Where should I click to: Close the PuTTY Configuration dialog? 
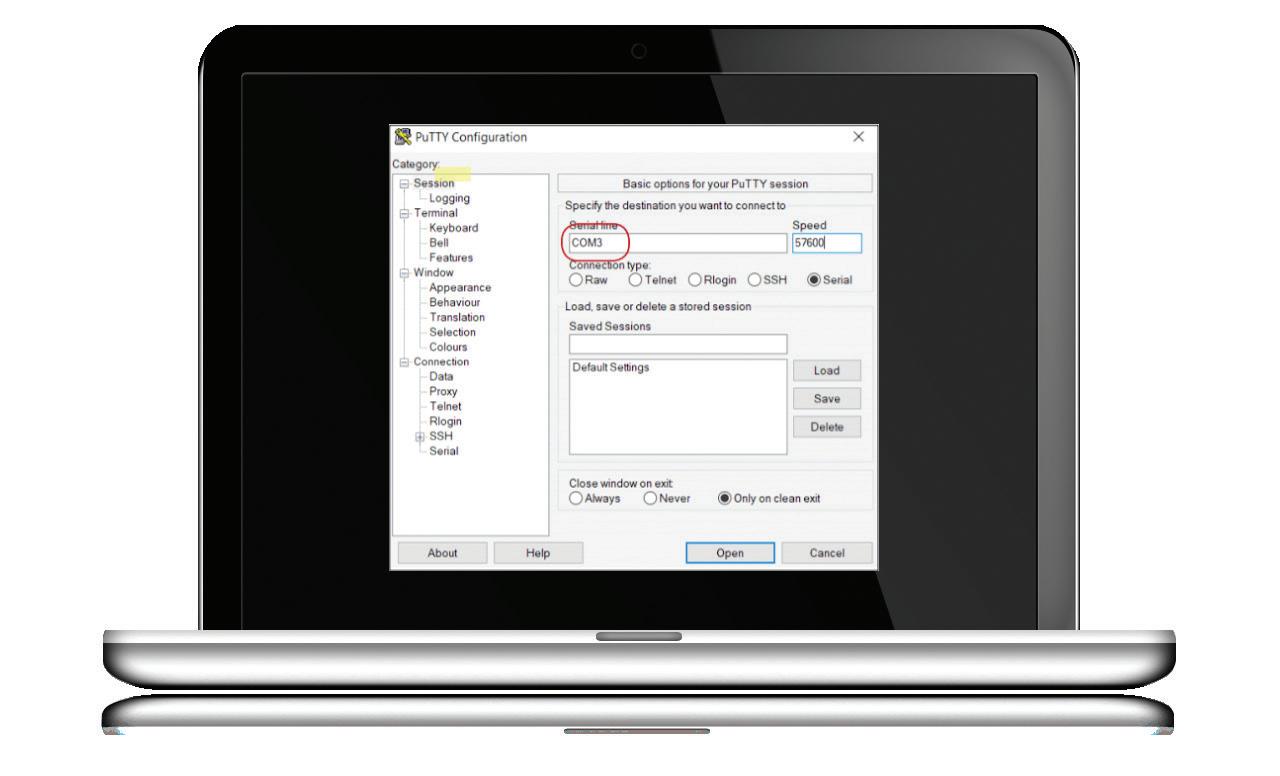pyautogui.click(x=858, y=137)
